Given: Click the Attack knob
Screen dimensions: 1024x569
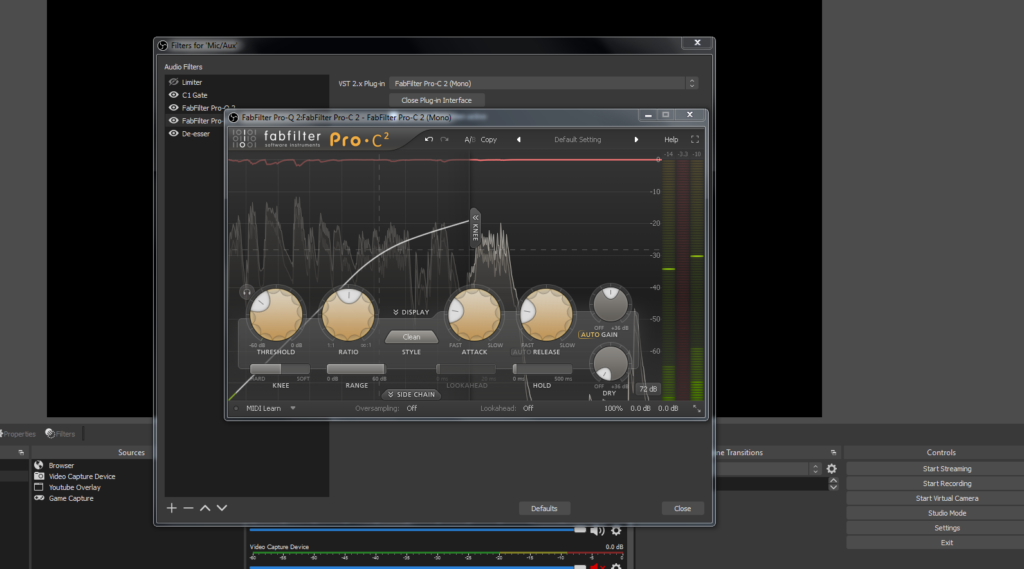Looking at the screenshot, I should (474, 314).
